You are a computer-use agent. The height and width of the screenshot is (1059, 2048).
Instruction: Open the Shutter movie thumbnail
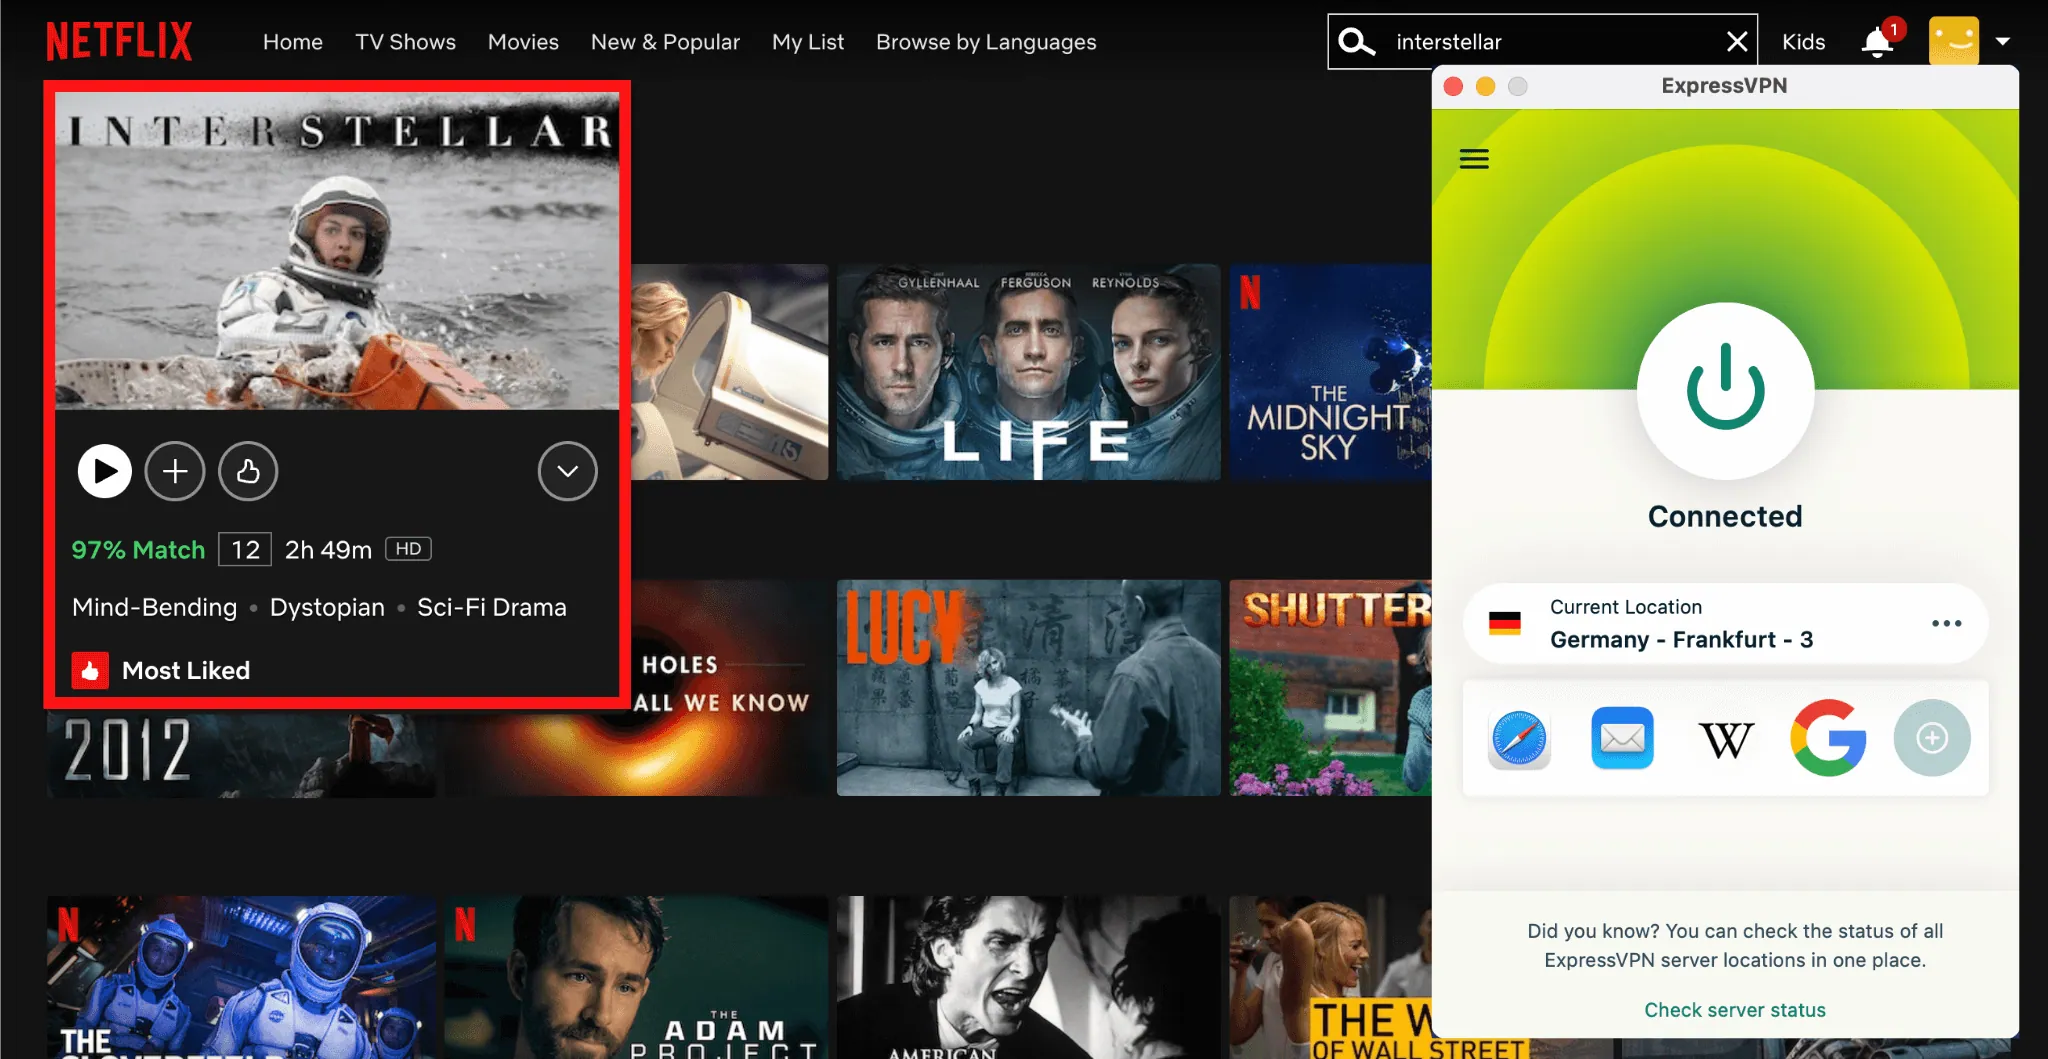click(x=1331, y=688)
